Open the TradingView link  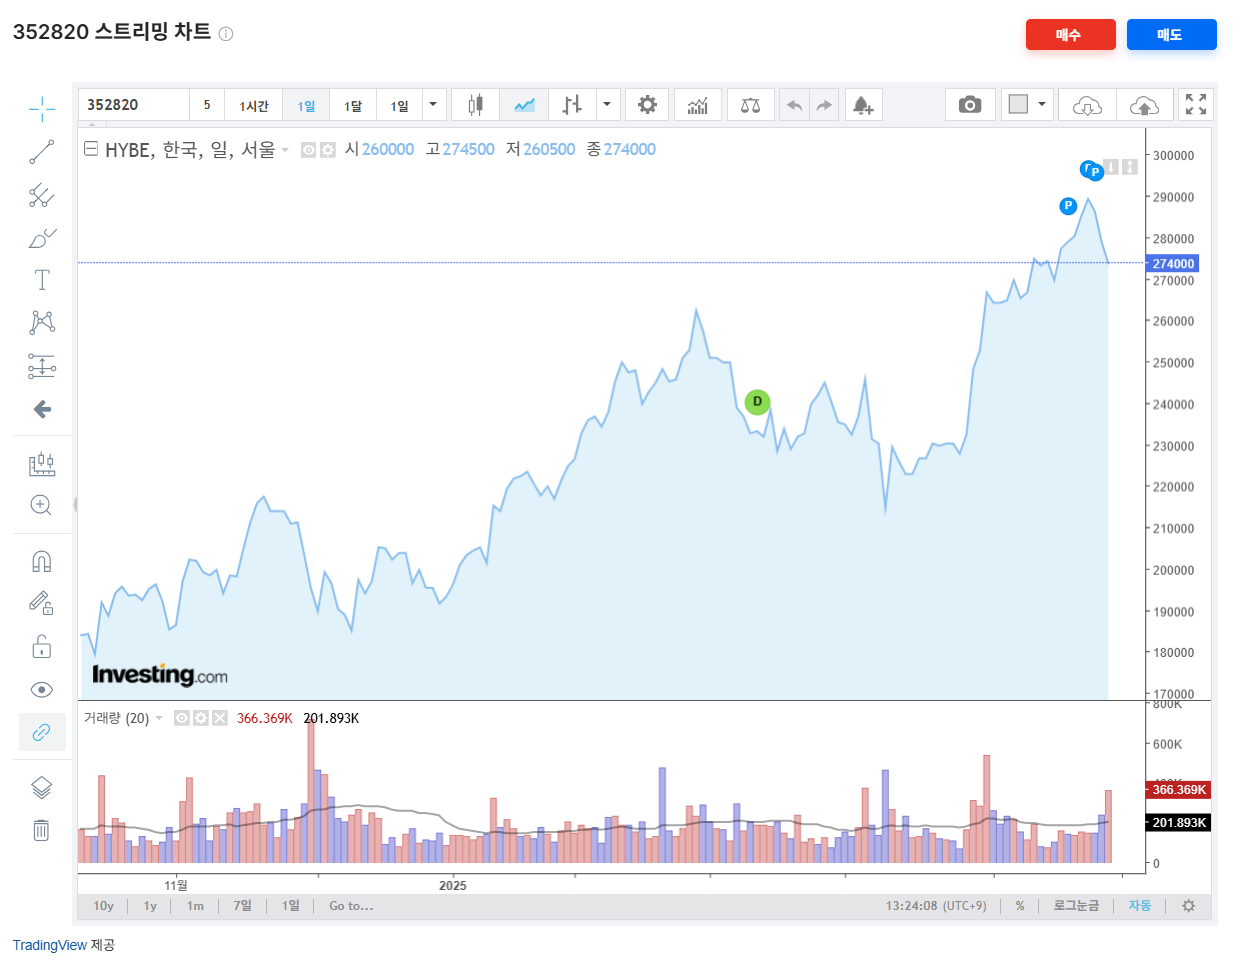click(50, 945)
